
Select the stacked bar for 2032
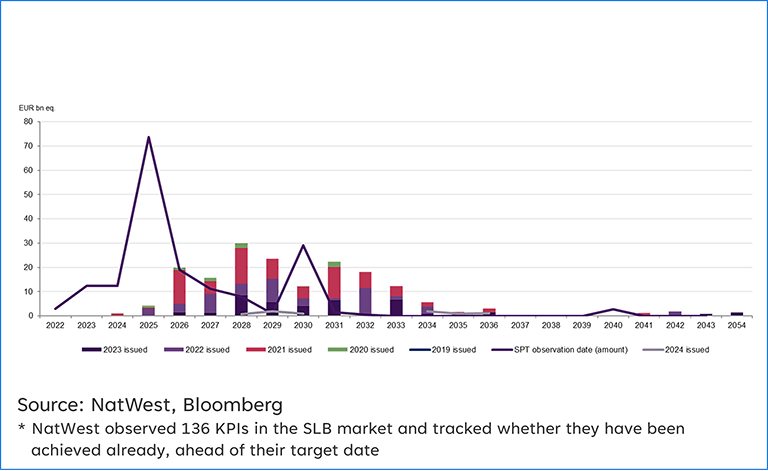(365, 294)
